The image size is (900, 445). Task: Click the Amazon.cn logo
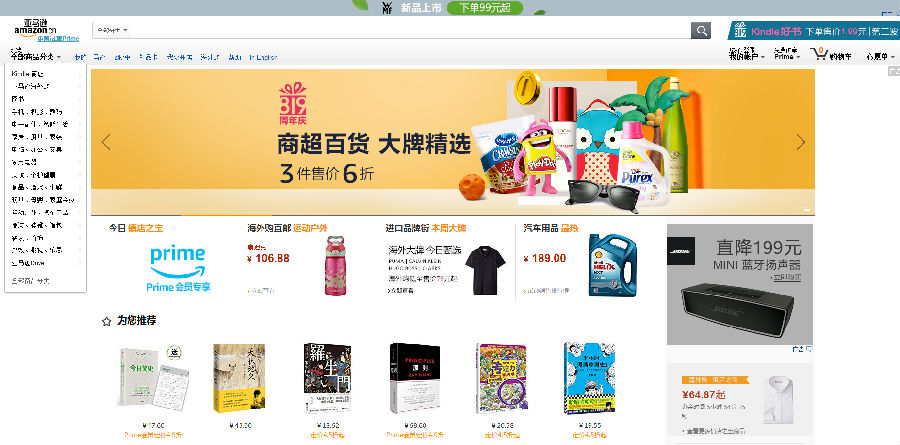click(36, 28)
